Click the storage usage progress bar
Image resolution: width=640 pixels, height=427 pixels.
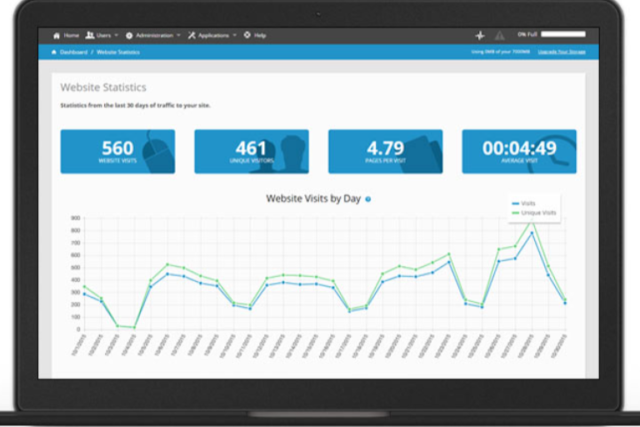click(x=563, y=34)
